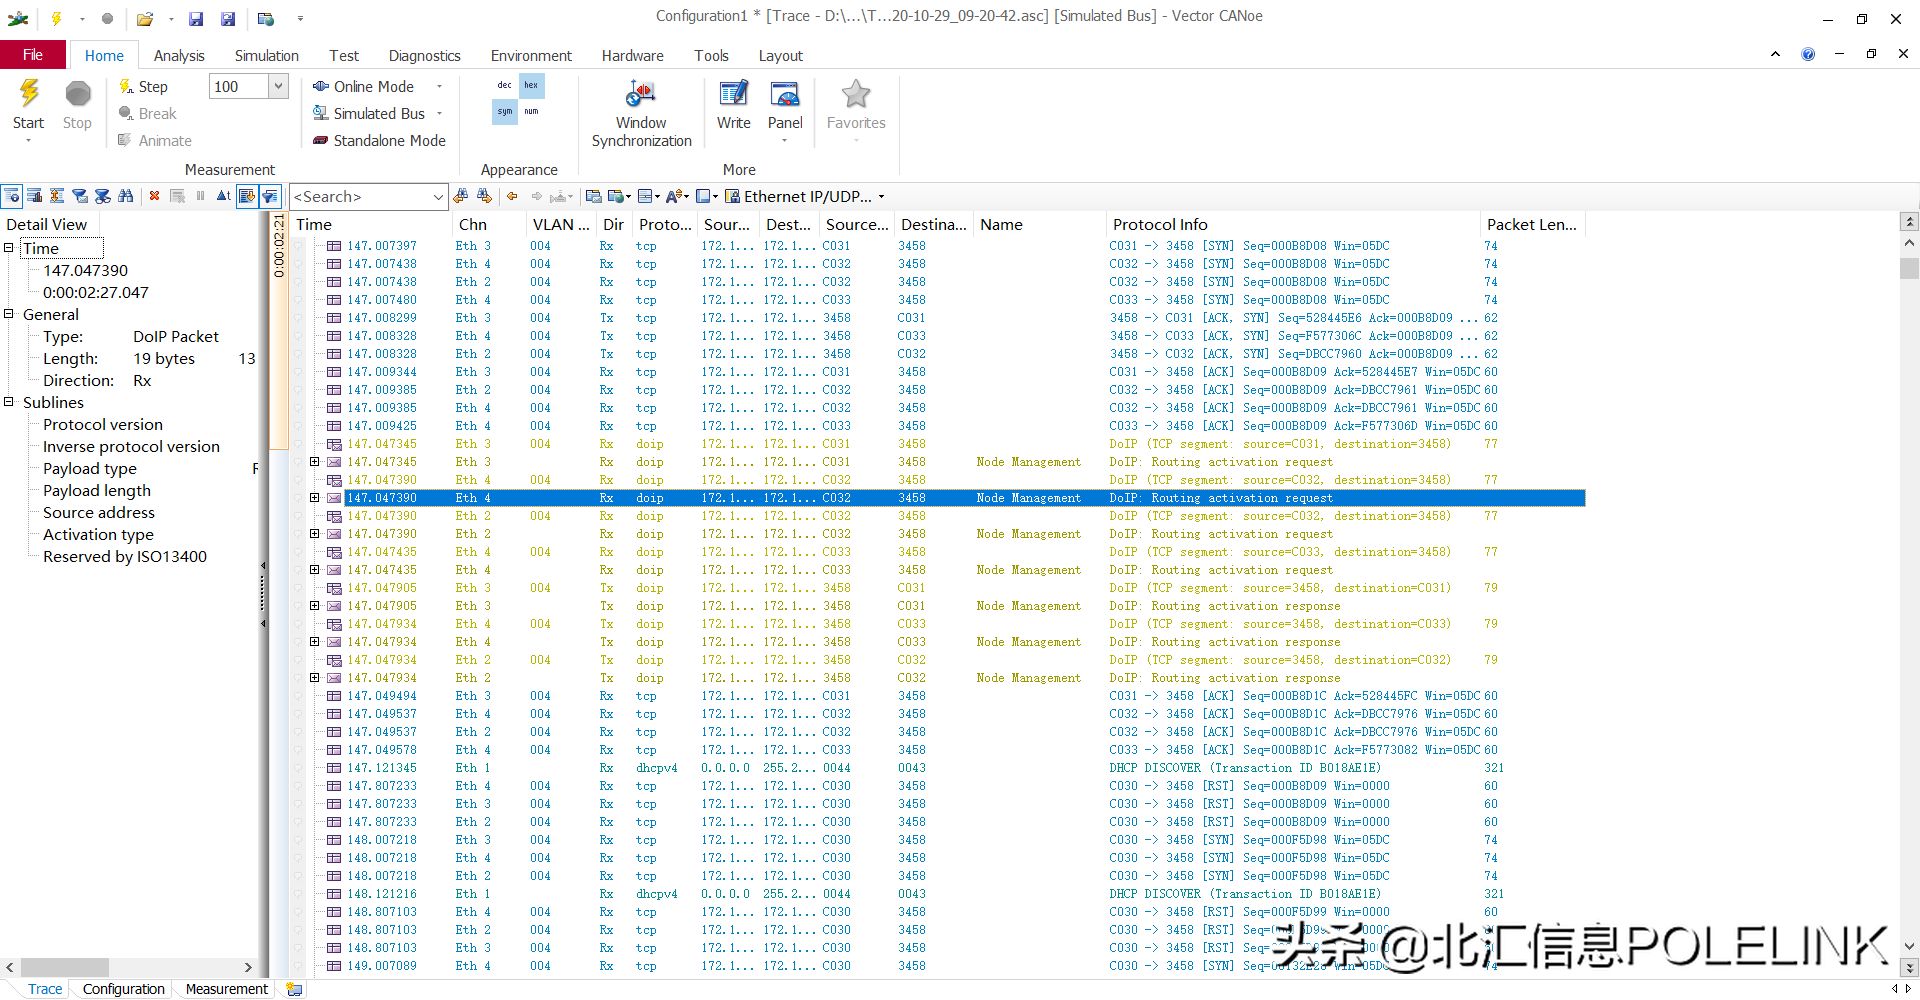1920x1000 pixels.
Task: Switch number display to dec
Action: (504, 86)
